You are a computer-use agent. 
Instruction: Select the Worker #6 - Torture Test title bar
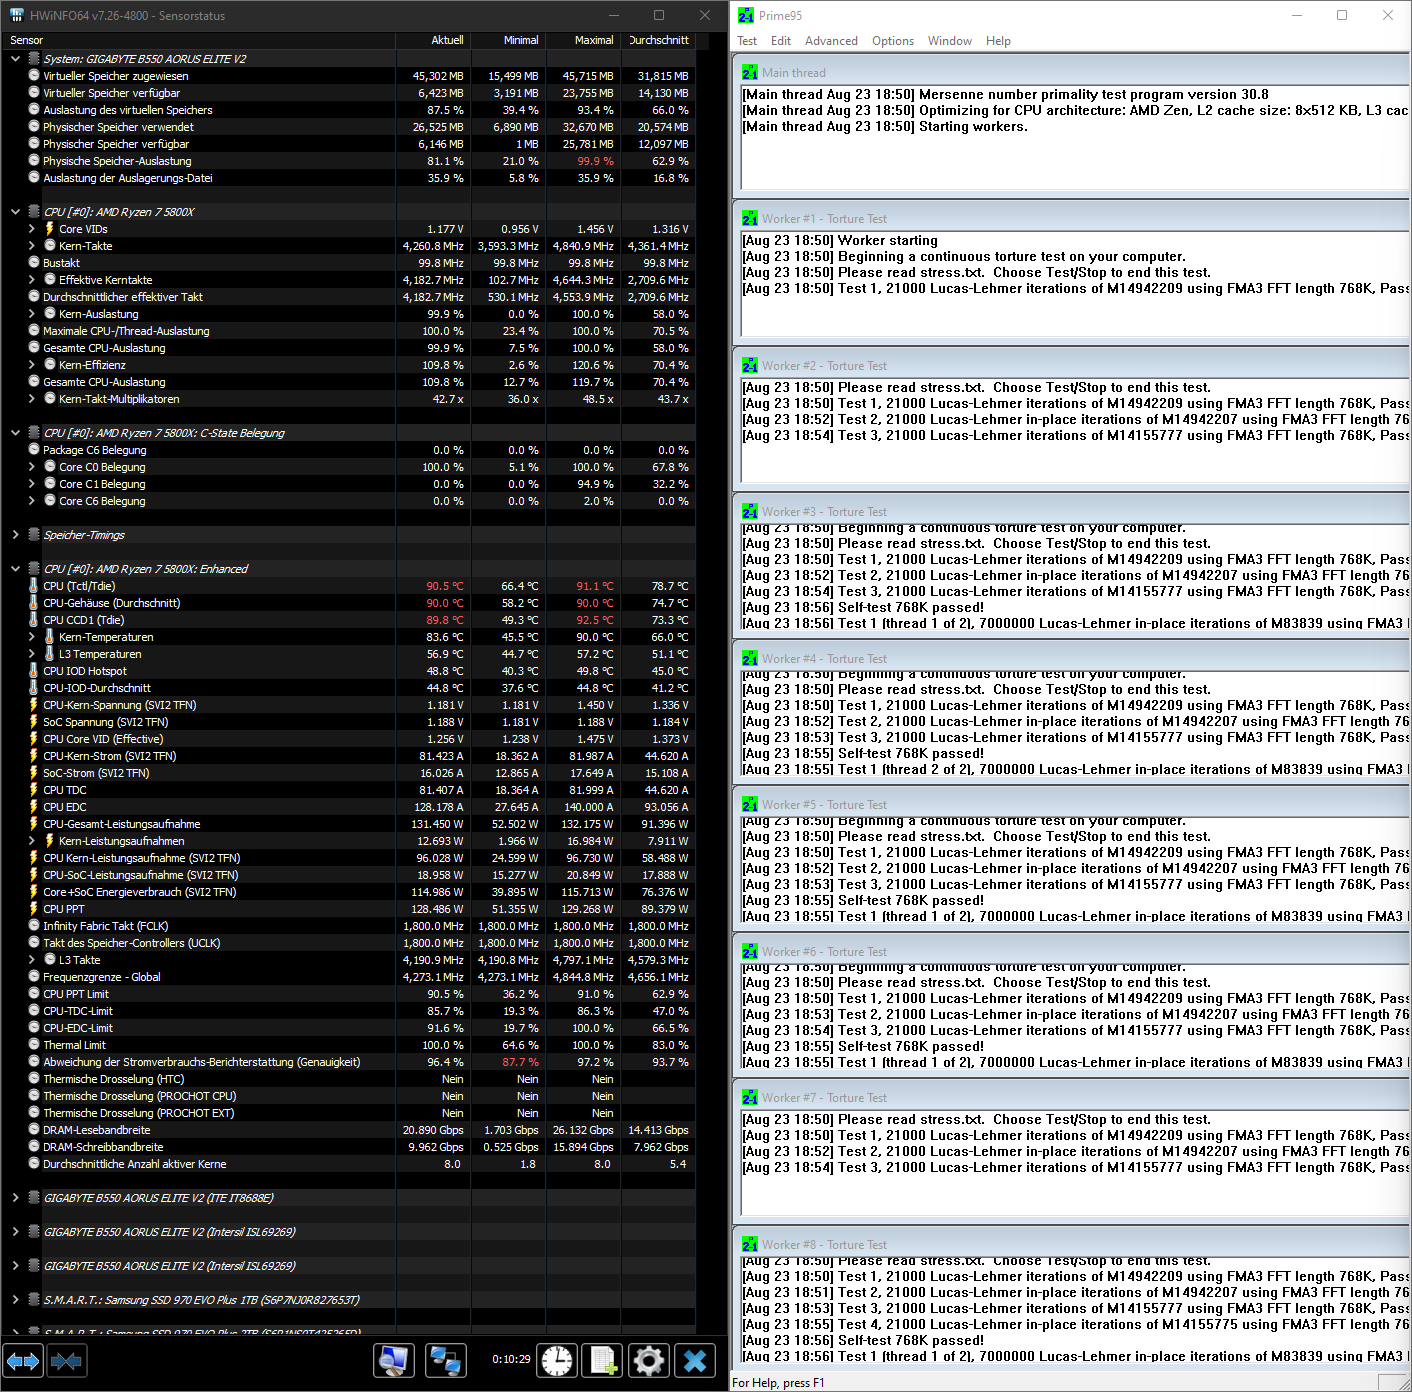(1072, 952)
